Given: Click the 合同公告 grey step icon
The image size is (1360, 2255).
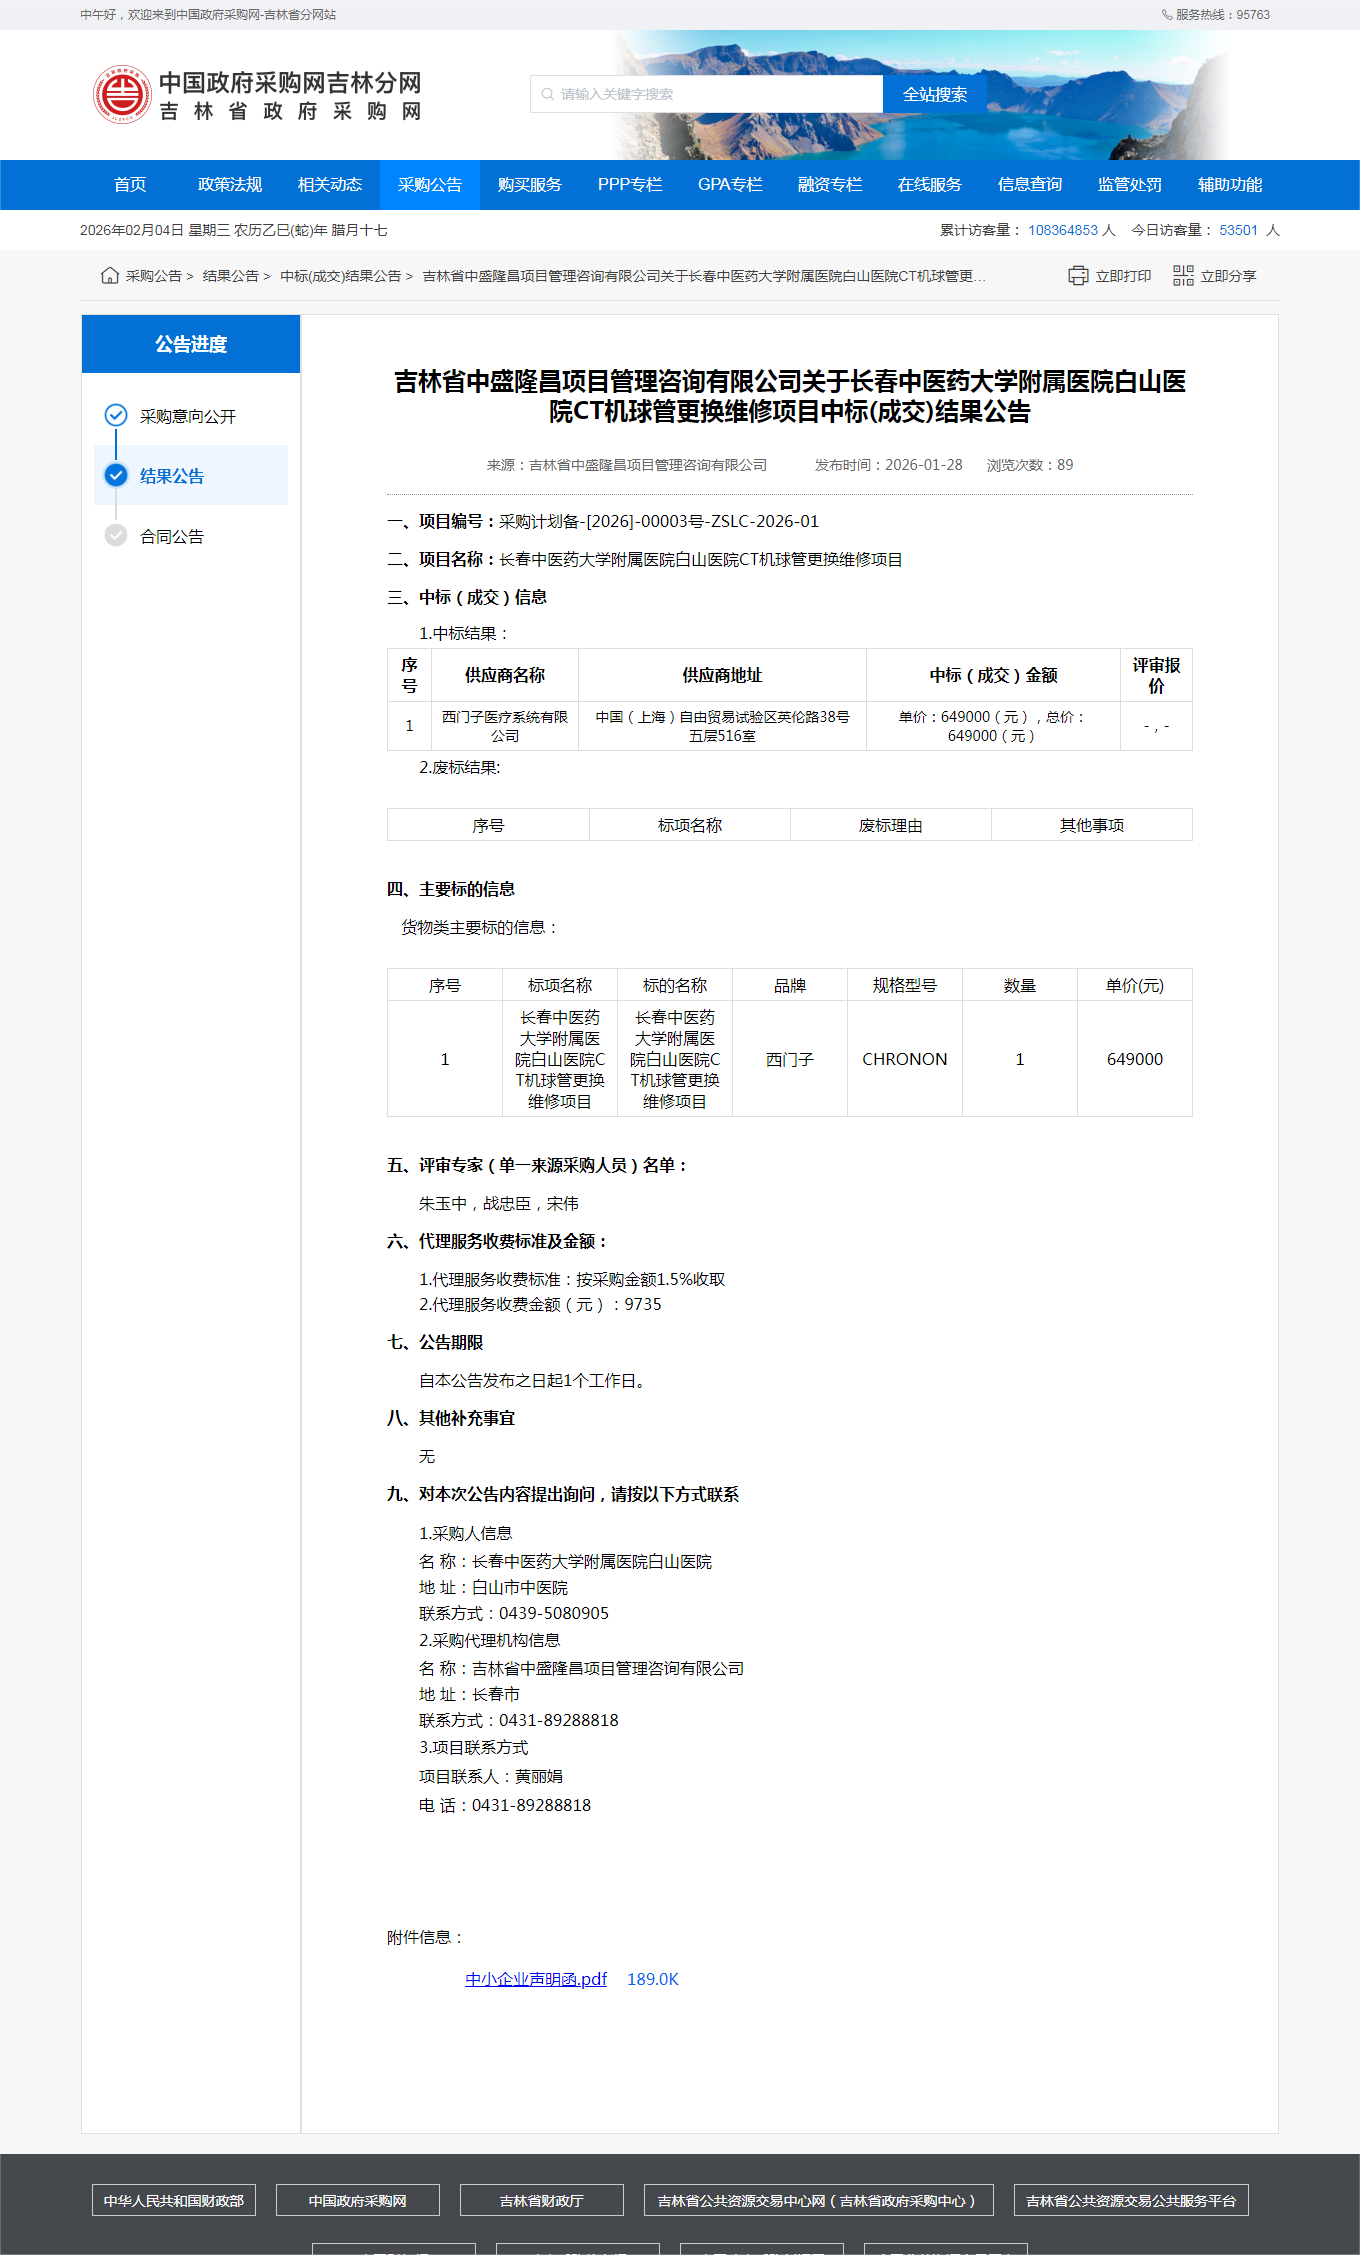Looking at the screenshot, I should click(x=116, y=535).
